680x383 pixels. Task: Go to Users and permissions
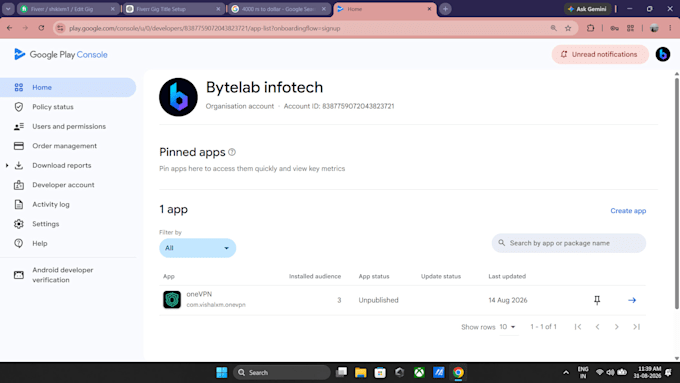pyautogui.click(x=68, y=126)
